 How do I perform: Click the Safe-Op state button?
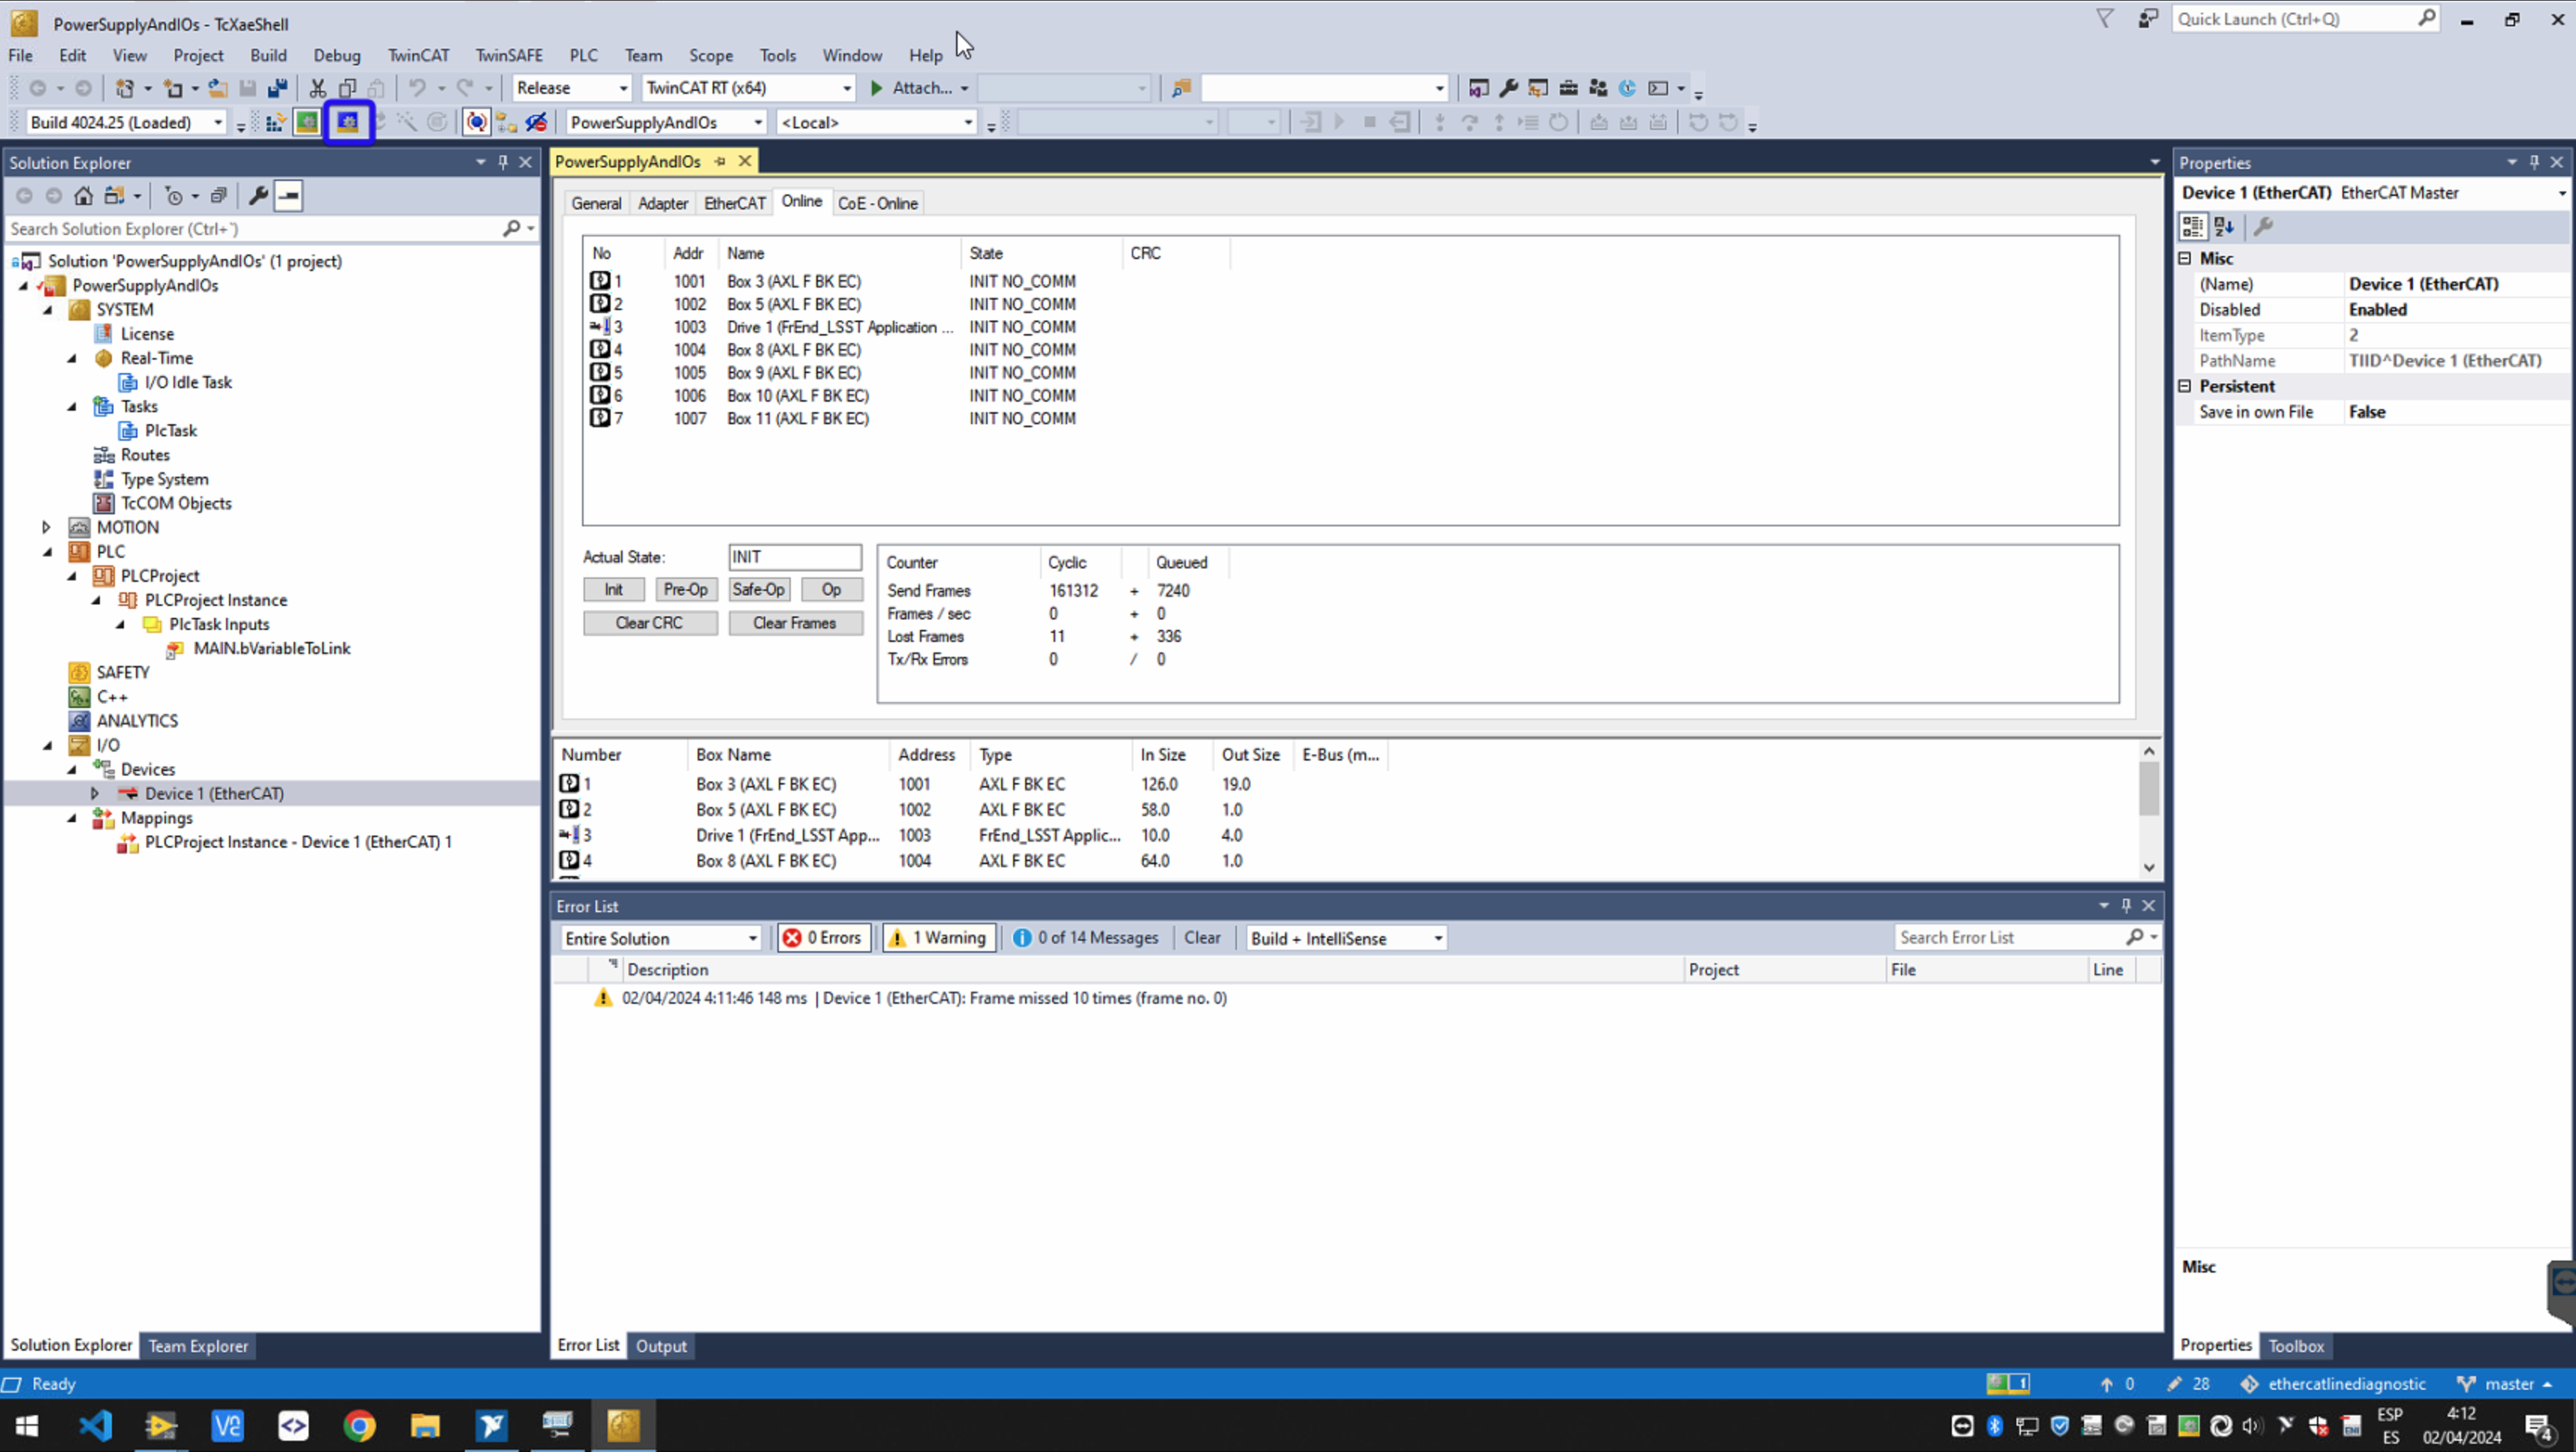click(758, 590)
